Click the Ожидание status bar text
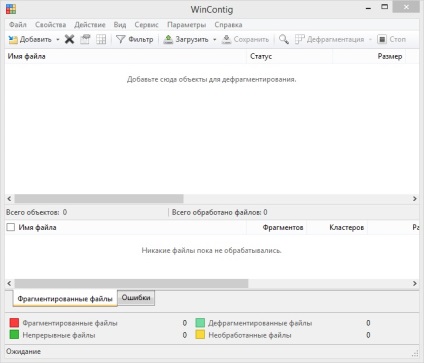 [23, 351]
